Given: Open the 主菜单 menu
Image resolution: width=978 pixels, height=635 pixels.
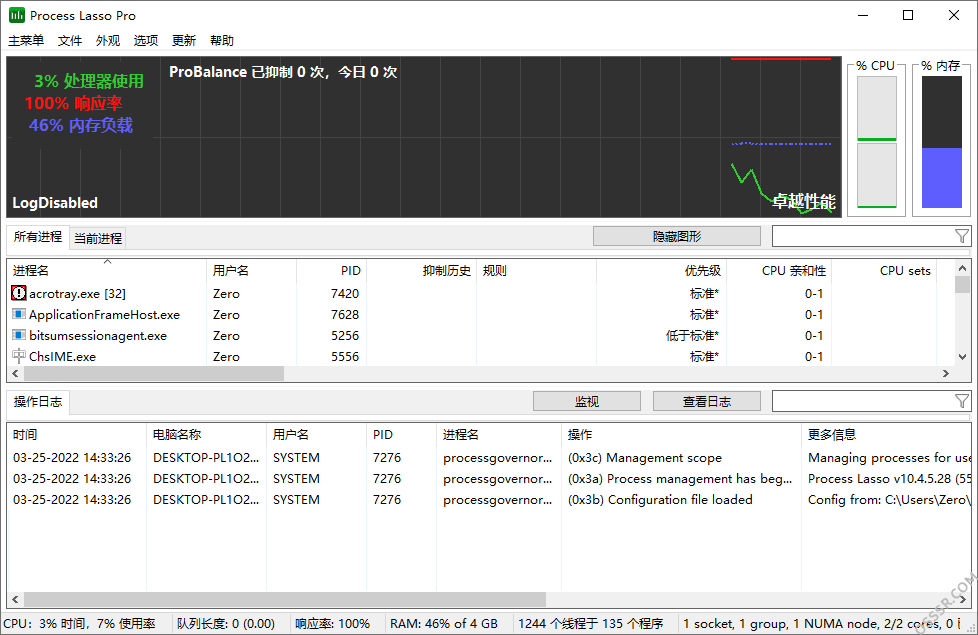Looking at the screenshot, I should pos(26,41).
